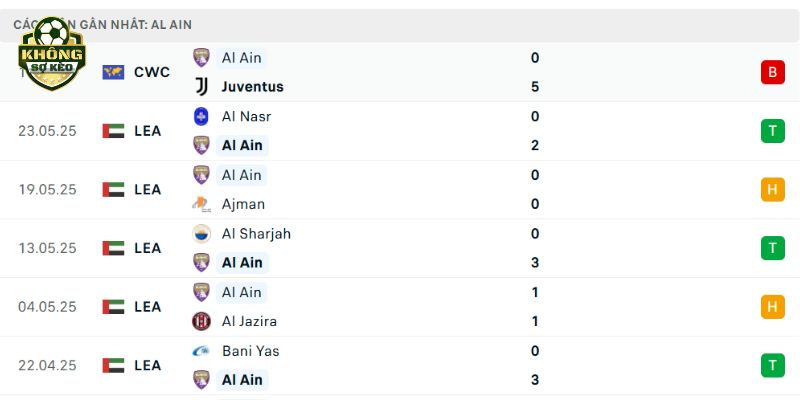
Task: Click green T badge for Bani Yas match
Action: [x=772, y=365]
